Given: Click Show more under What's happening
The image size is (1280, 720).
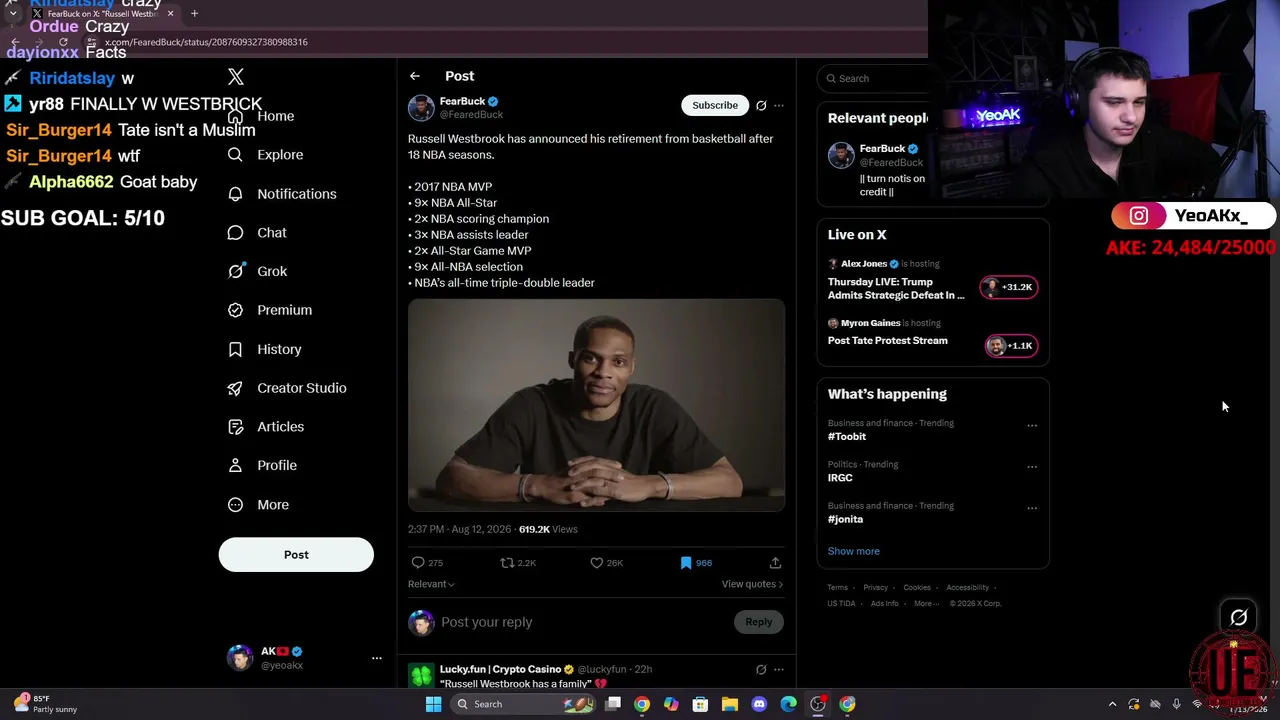Looking at the screenshot, I should pos(854,551).
